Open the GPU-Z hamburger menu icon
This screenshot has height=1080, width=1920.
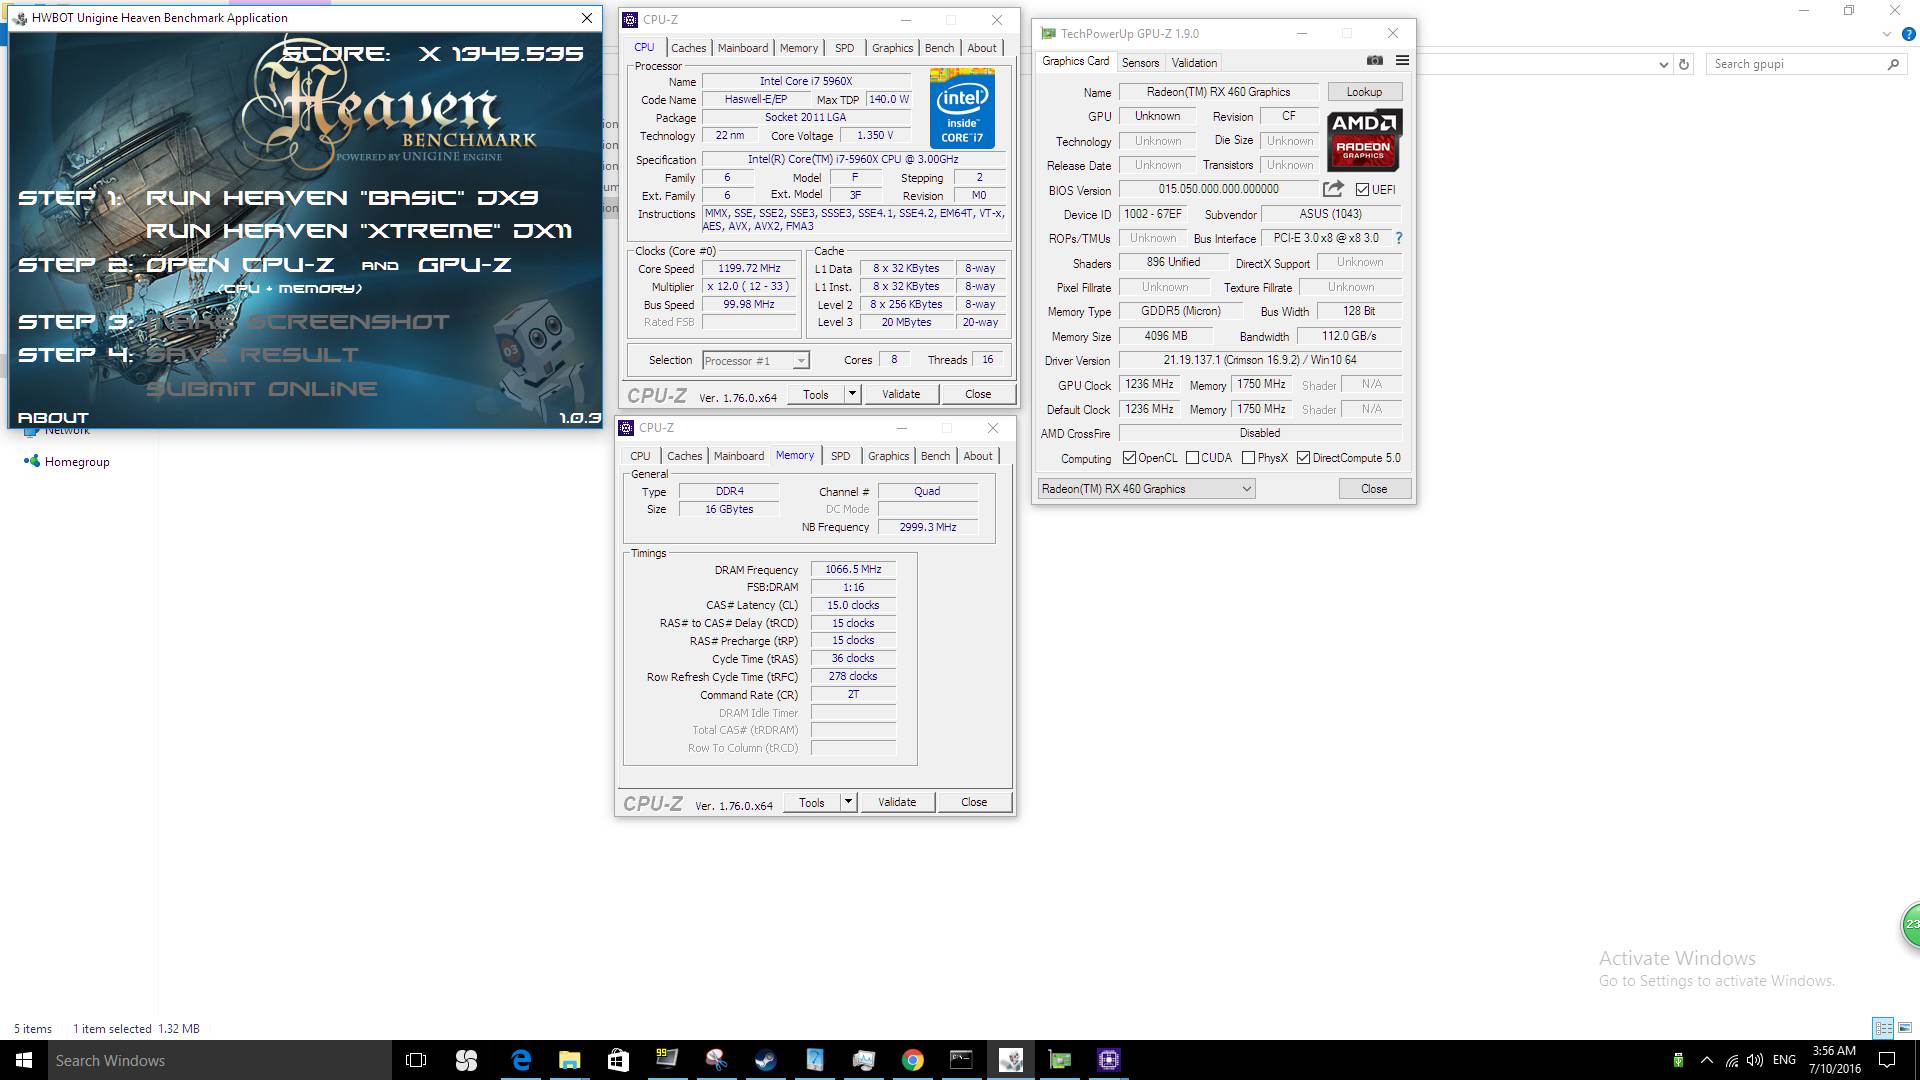pos(1402,61)
